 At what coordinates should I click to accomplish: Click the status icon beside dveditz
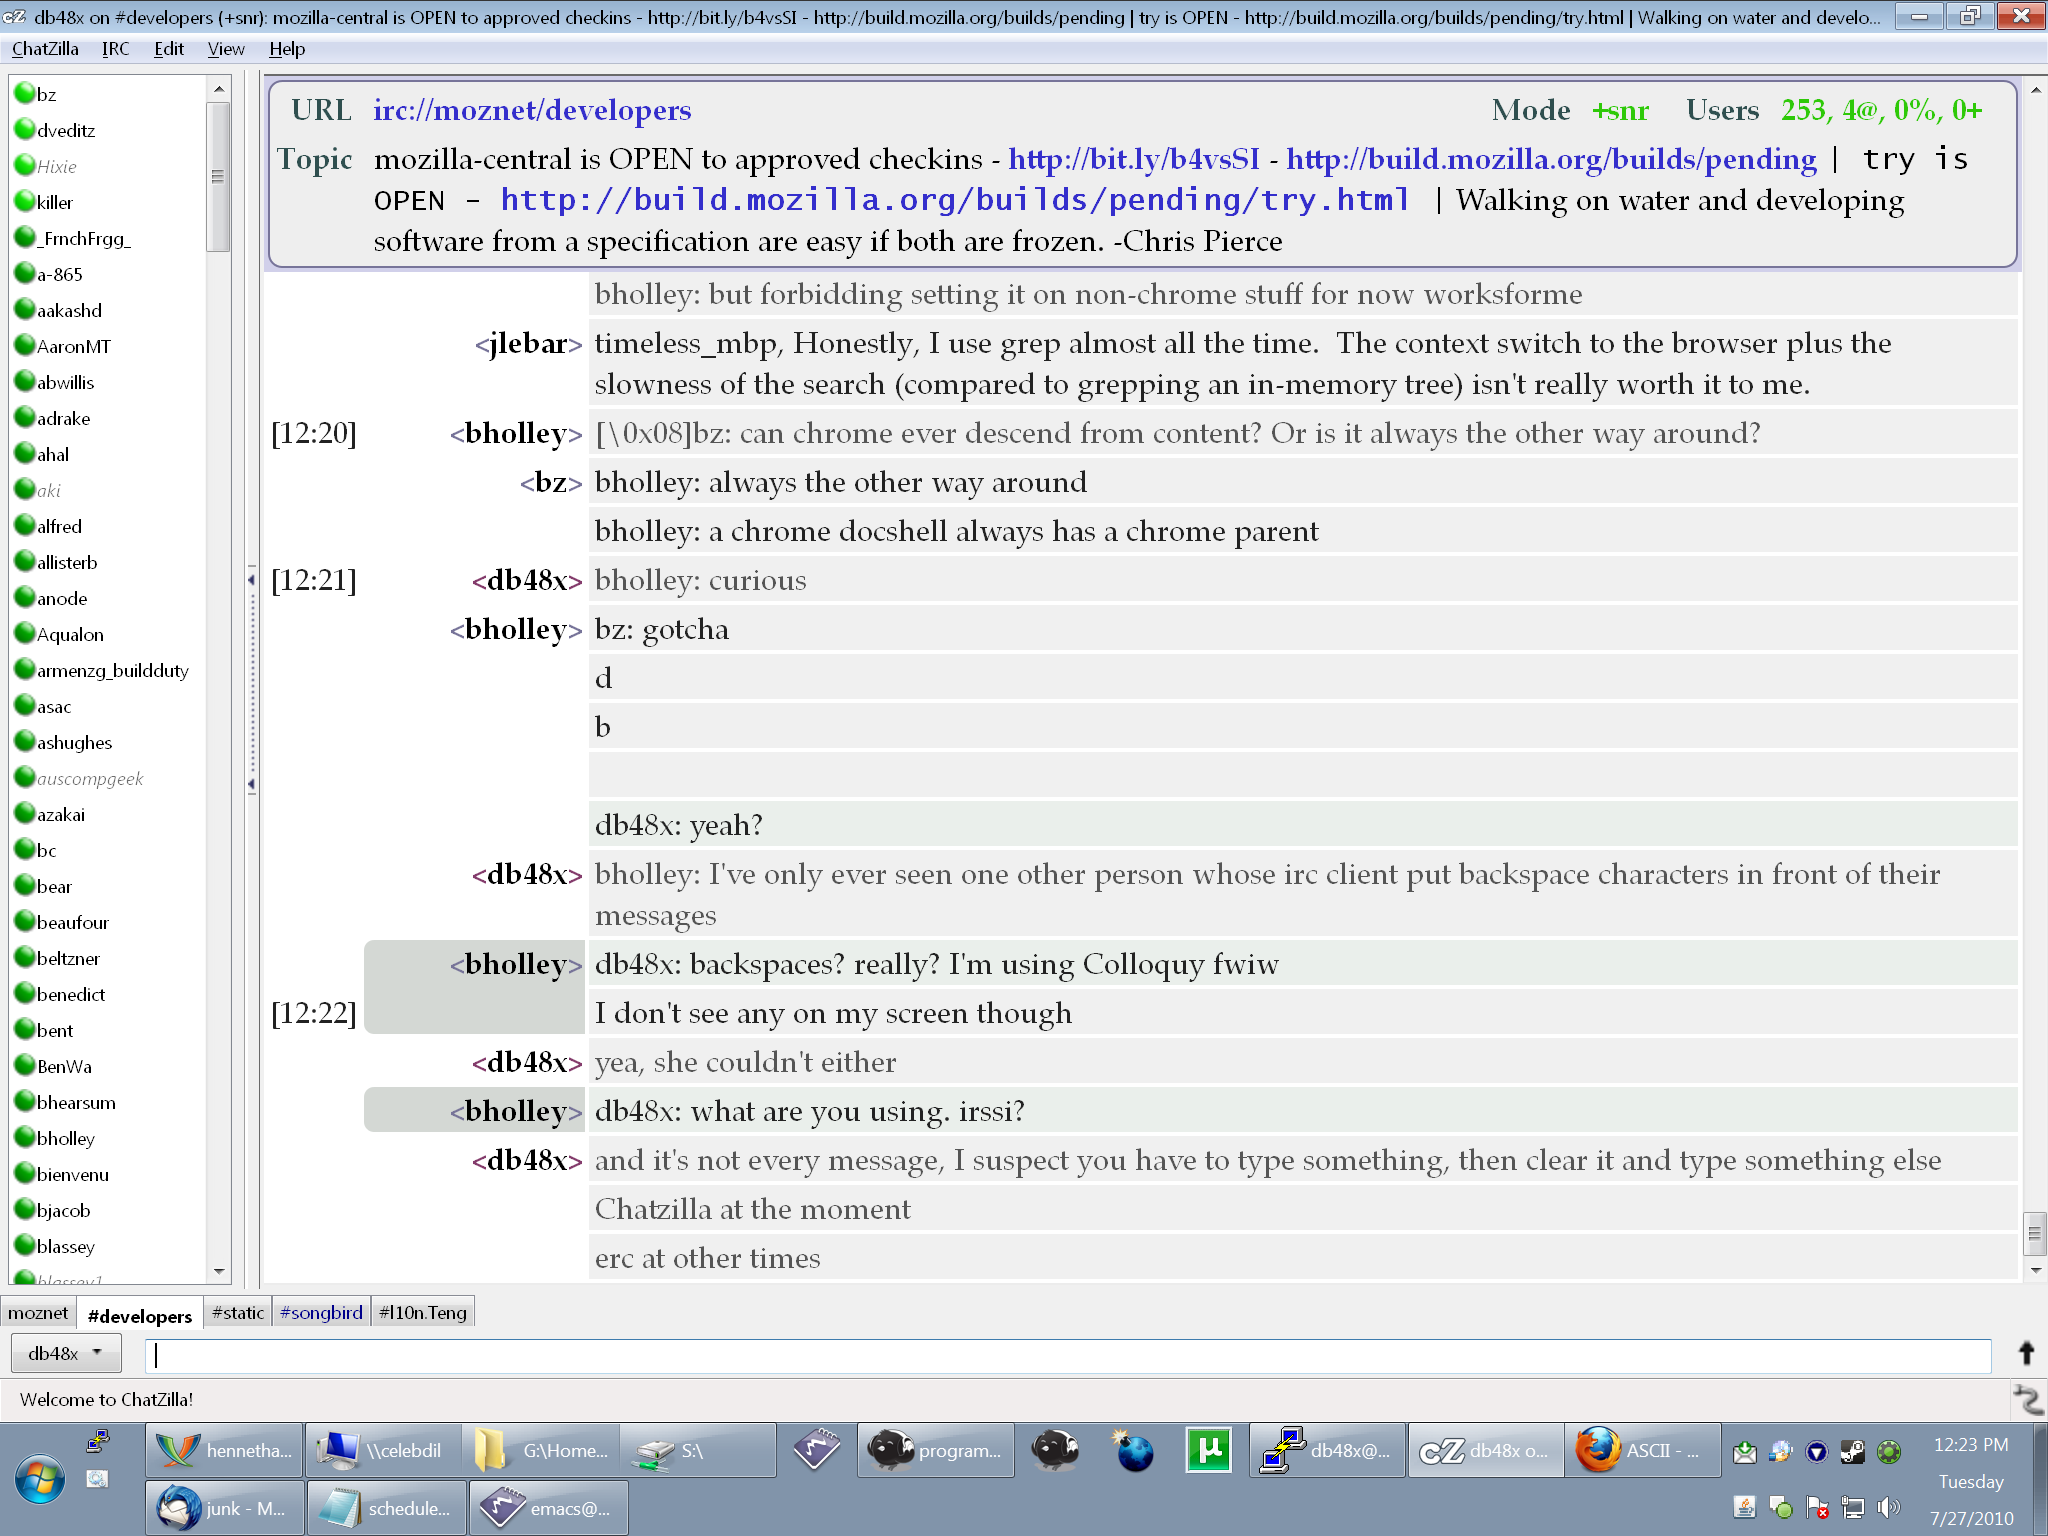(25, 130)
